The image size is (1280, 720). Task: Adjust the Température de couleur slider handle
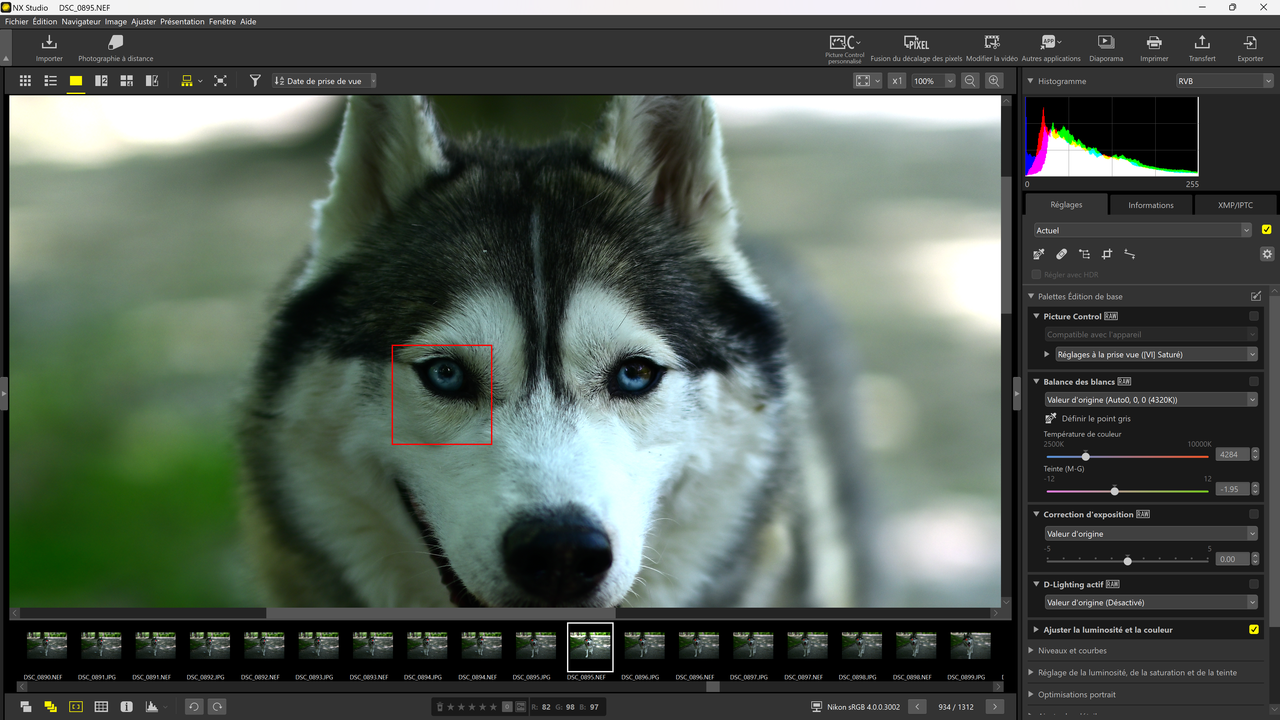1086,456
